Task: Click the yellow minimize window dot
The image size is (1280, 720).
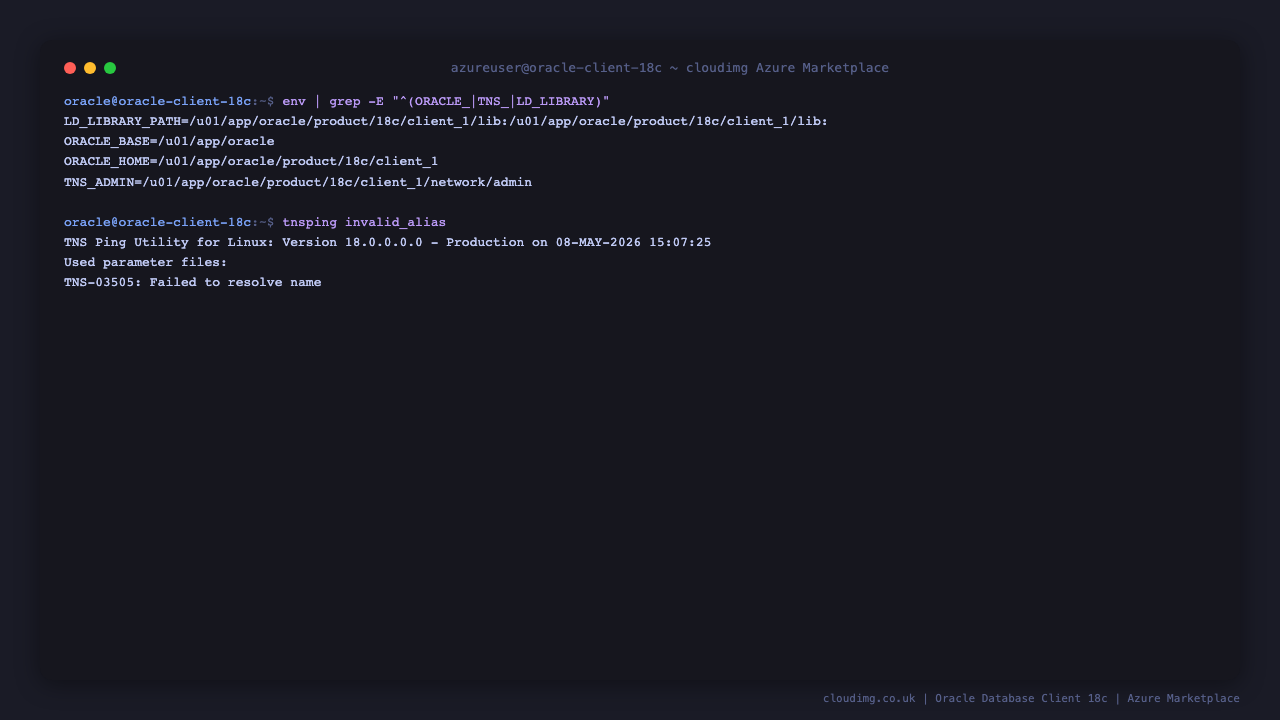Action: pyautogui.click(x=90, y=68)
